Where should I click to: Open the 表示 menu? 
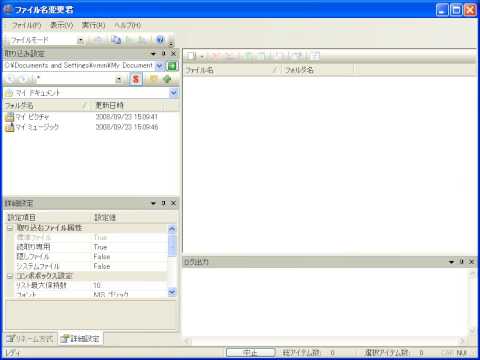click(62, 25)
